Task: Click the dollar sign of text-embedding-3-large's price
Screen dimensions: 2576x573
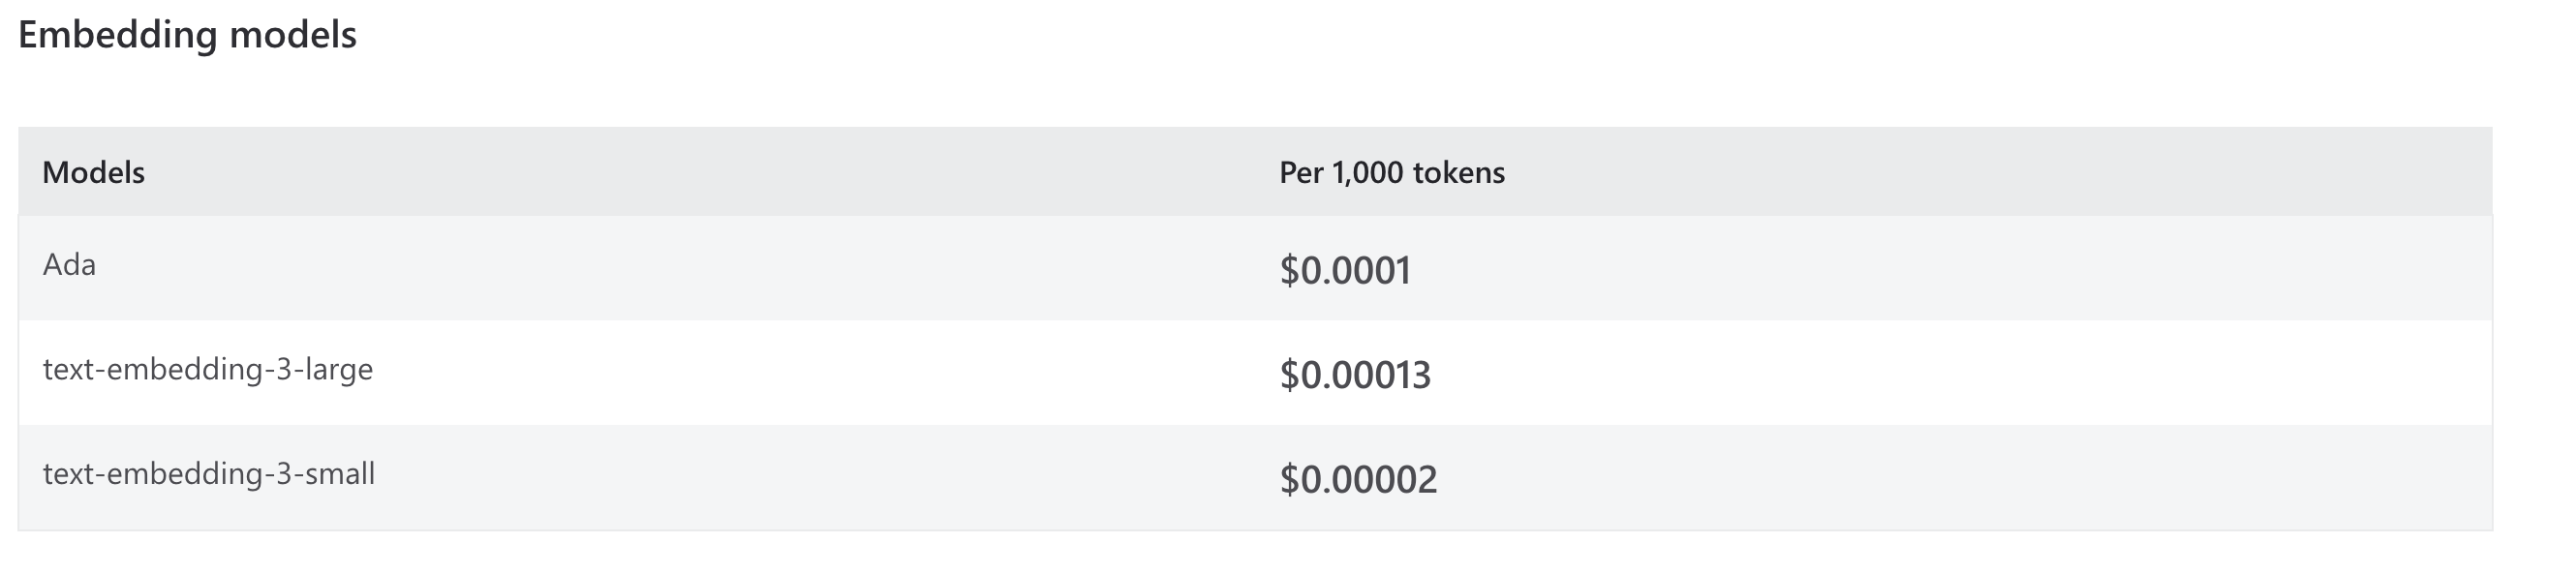Action: (x=1289, y=375)
